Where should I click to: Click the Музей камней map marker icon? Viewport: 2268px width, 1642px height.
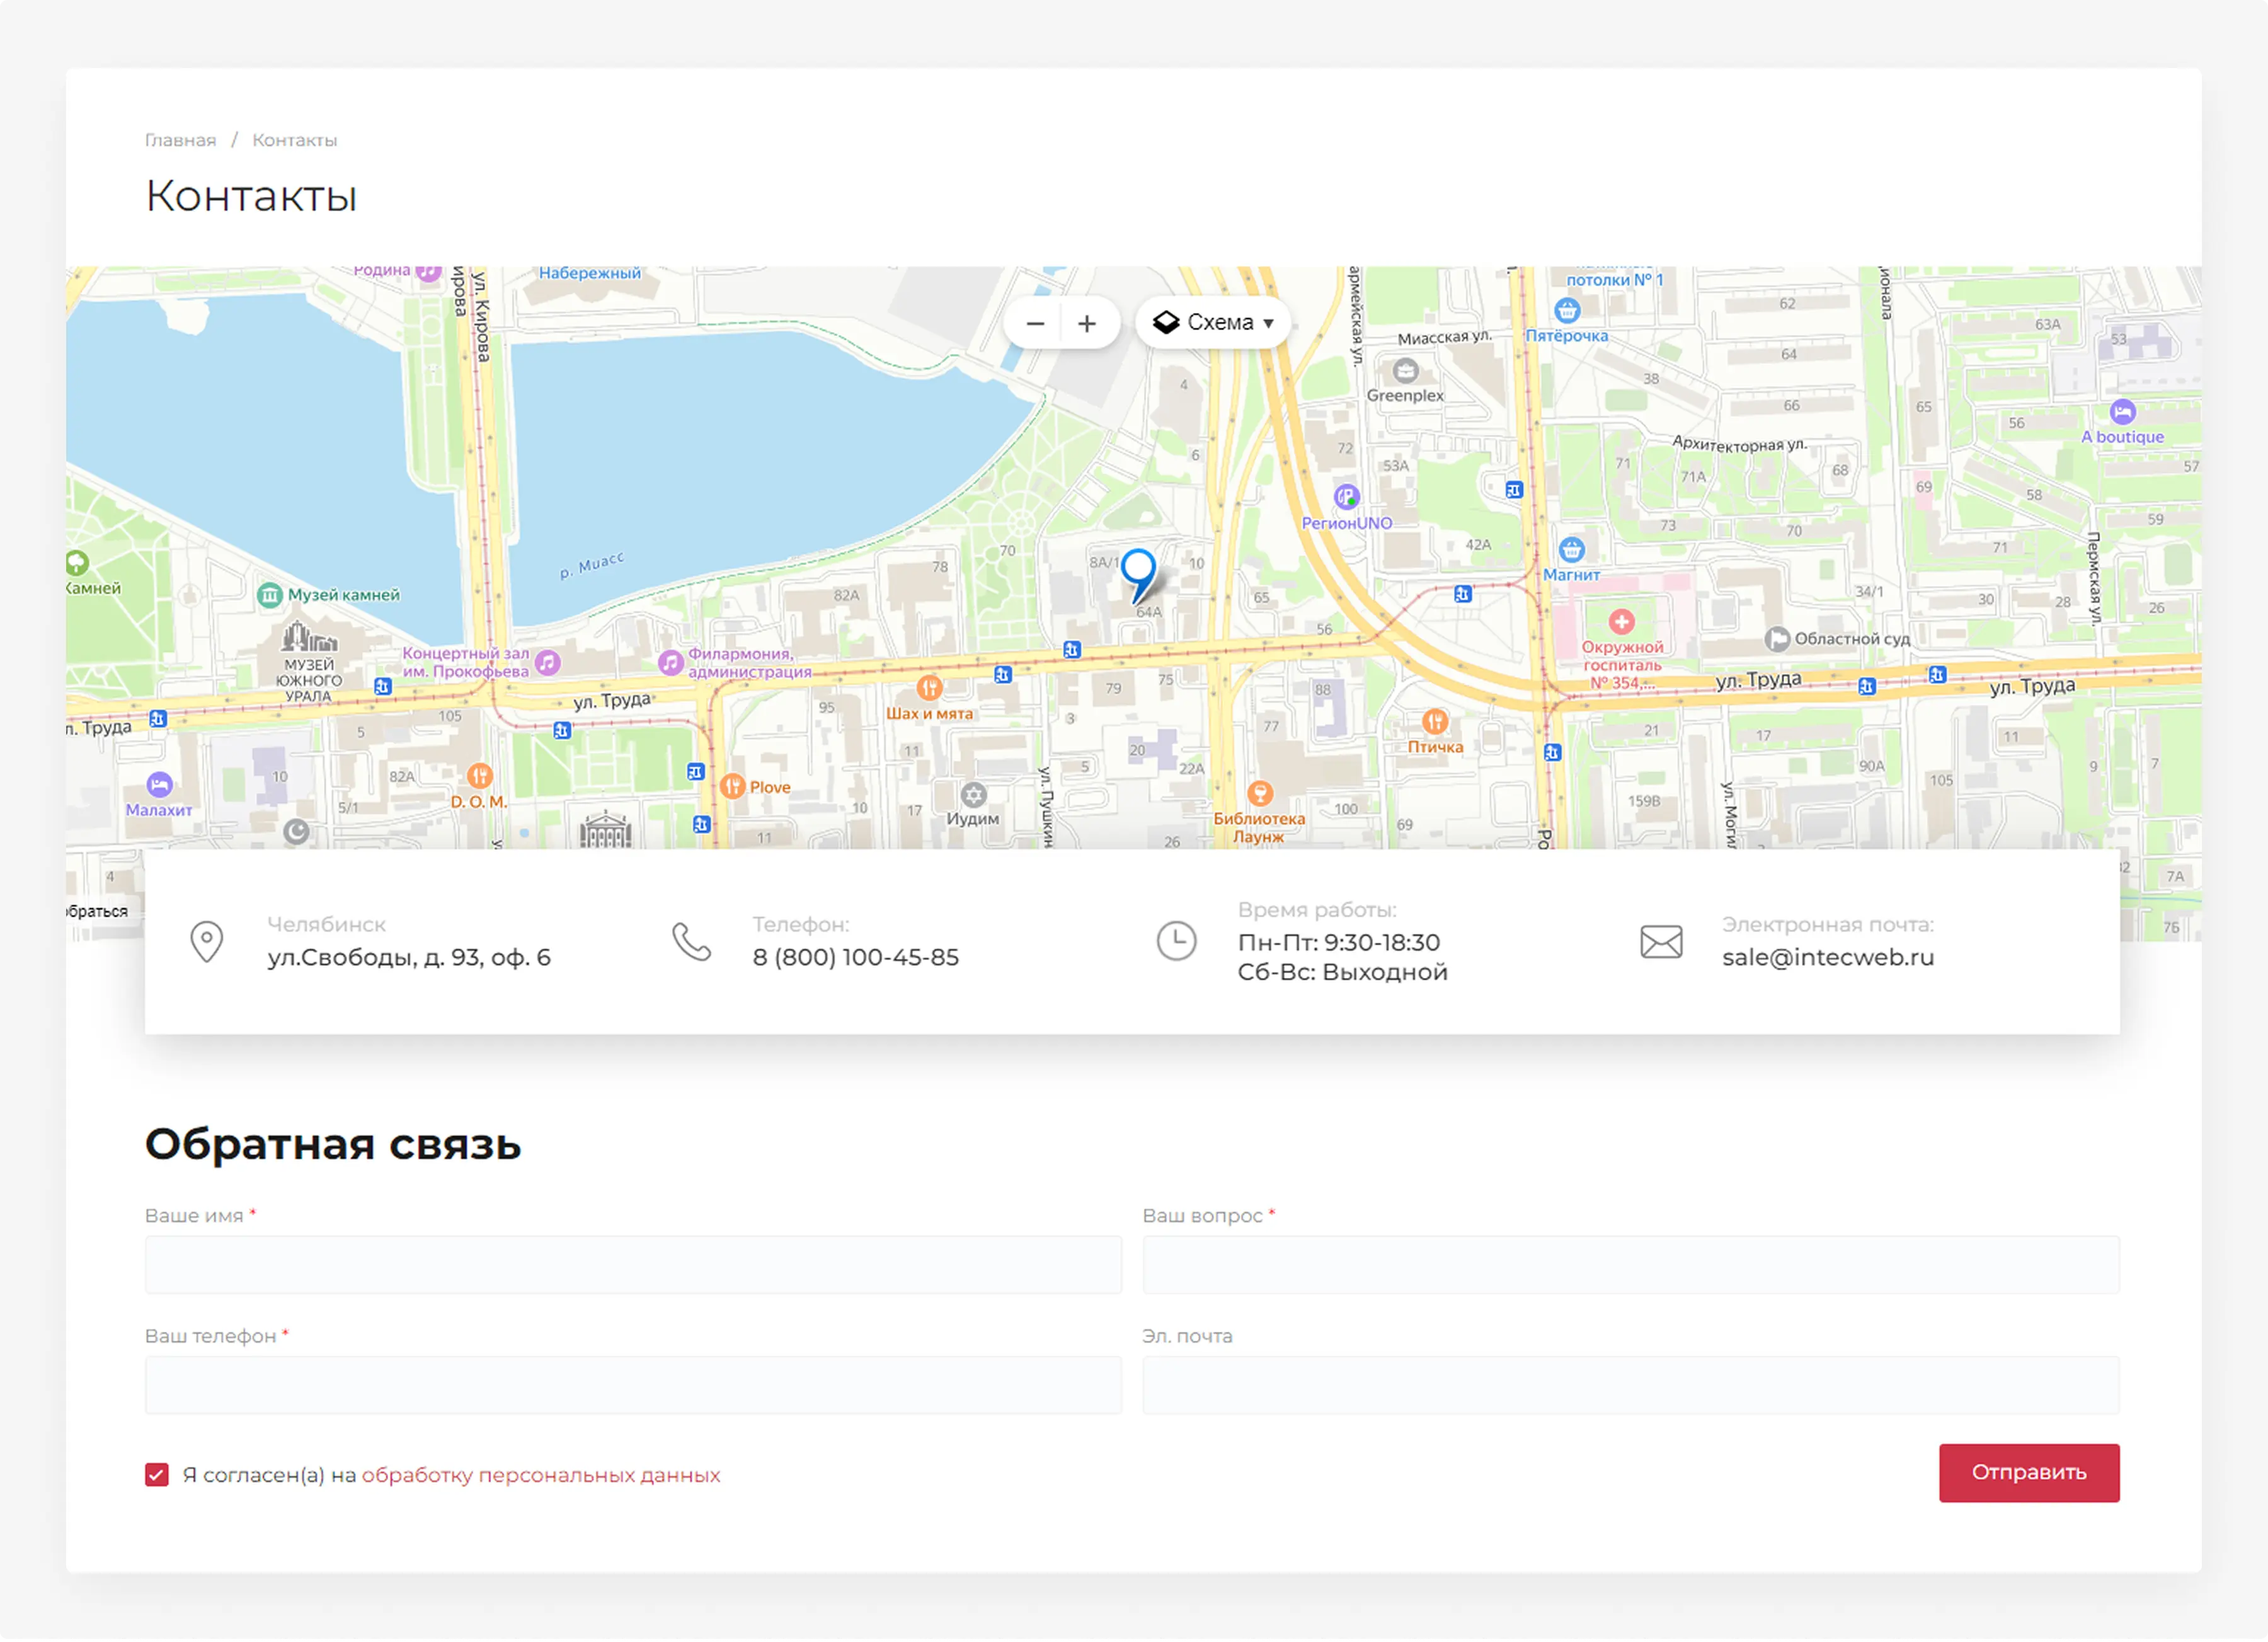pos(270,596)
